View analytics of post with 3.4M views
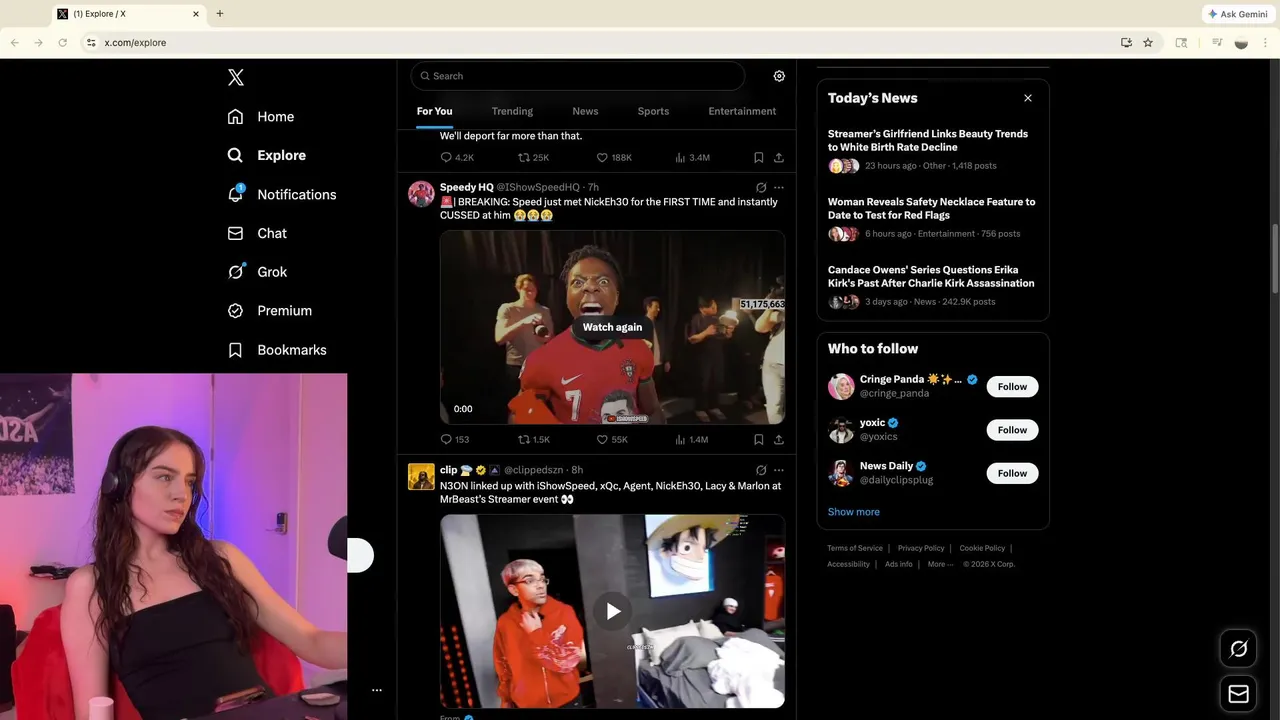 pyautogui.click(x=692, y=158)
